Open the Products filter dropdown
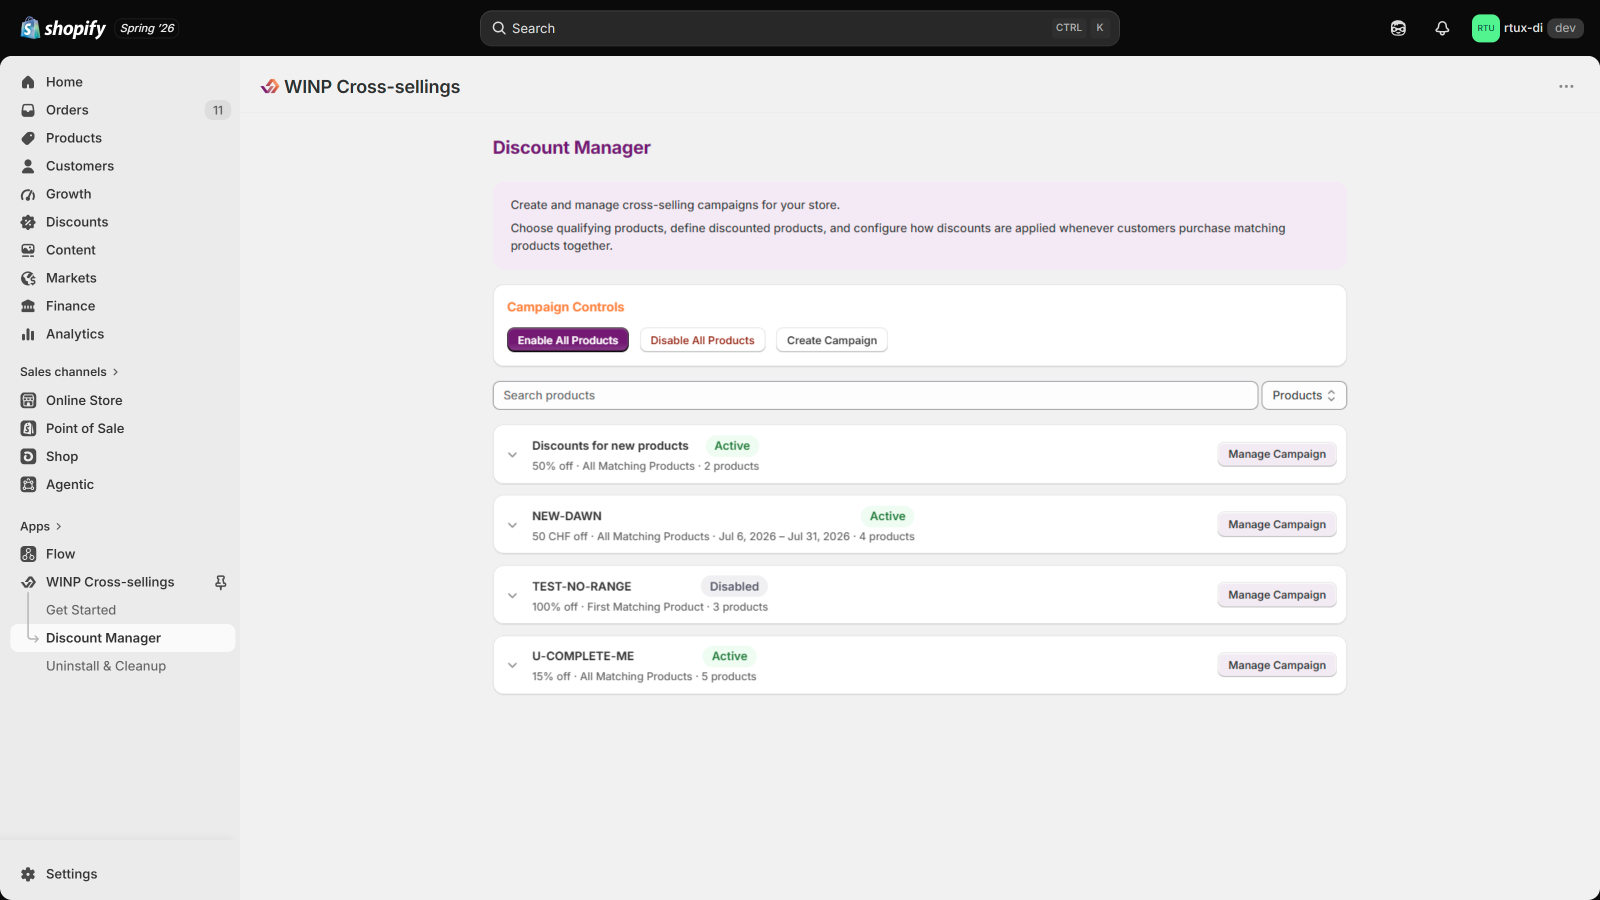This screenshot has height=900, width=1600. tap(1304, 395)
